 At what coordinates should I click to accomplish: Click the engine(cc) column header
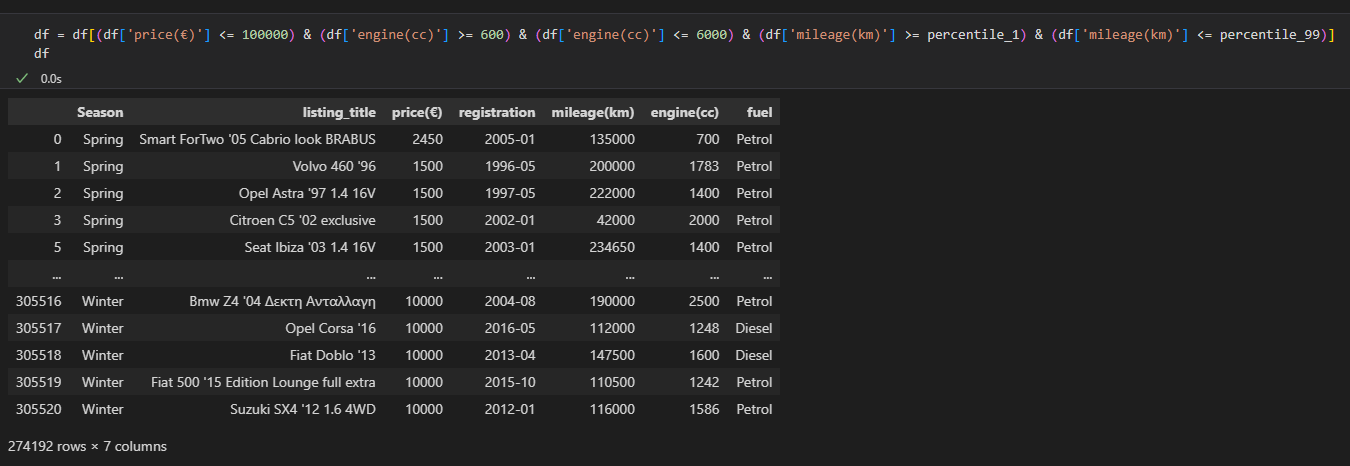(x=684, y=112)
